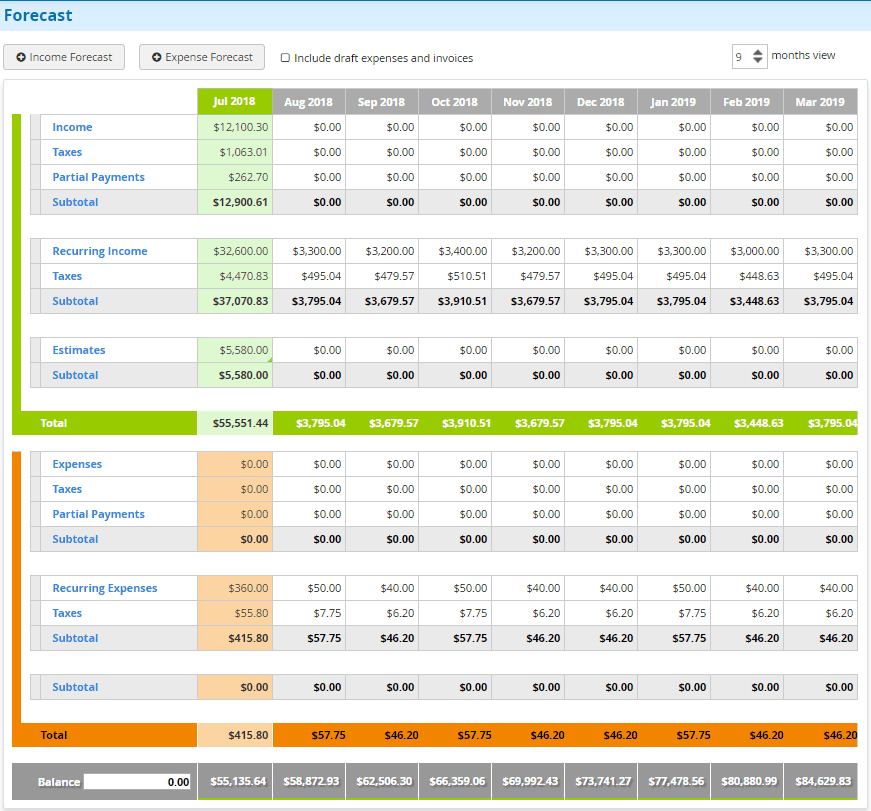Open Taxes link under Income
This screenshot has width=871, height=811.
[x=67, y=152]
